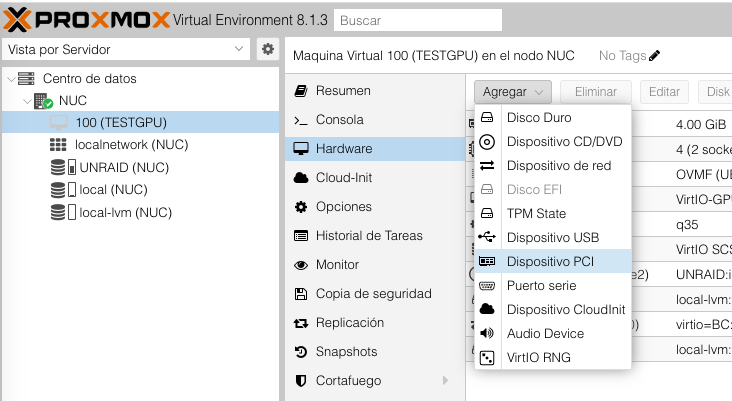
Task: Click the Cortafuego shield icon
Action: (300, 381)
